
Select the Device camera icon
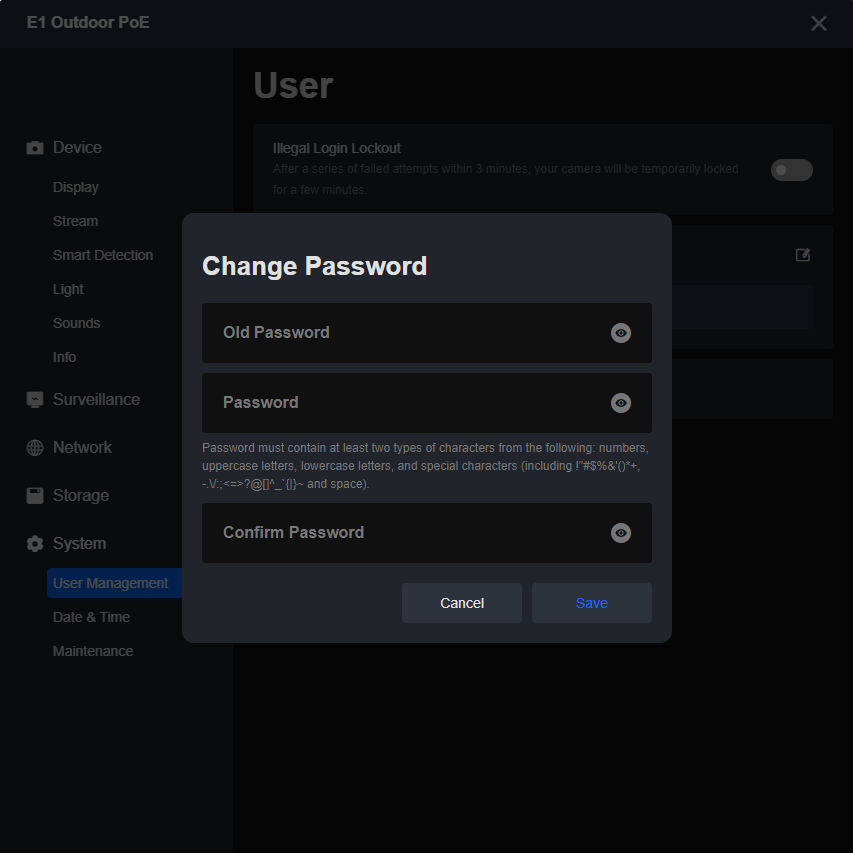pyautogui.click(x=33, y=147)
